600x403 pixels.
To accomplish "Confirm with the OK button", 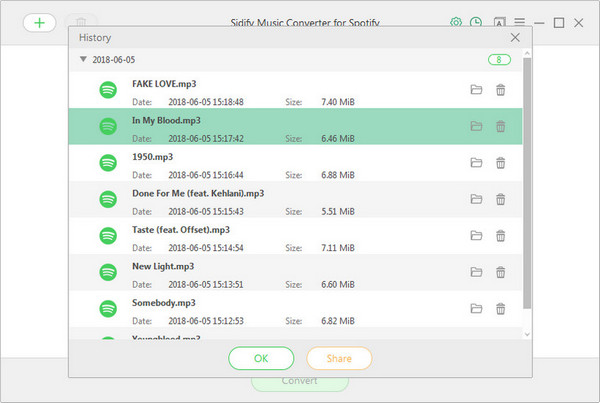I will pos(261,359).
